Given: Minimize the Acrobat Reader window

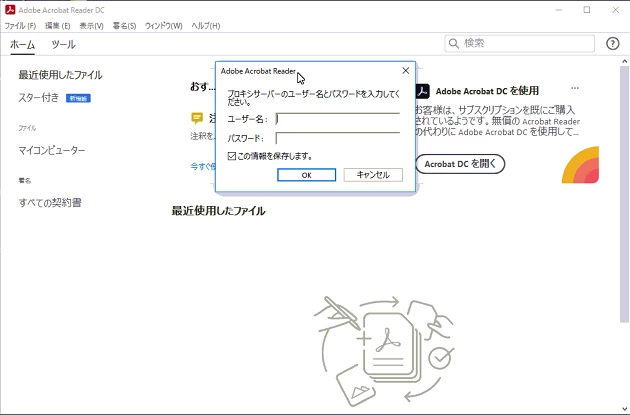Looking at the screenshot, I should pyautogui.click(x=559, y=10).
